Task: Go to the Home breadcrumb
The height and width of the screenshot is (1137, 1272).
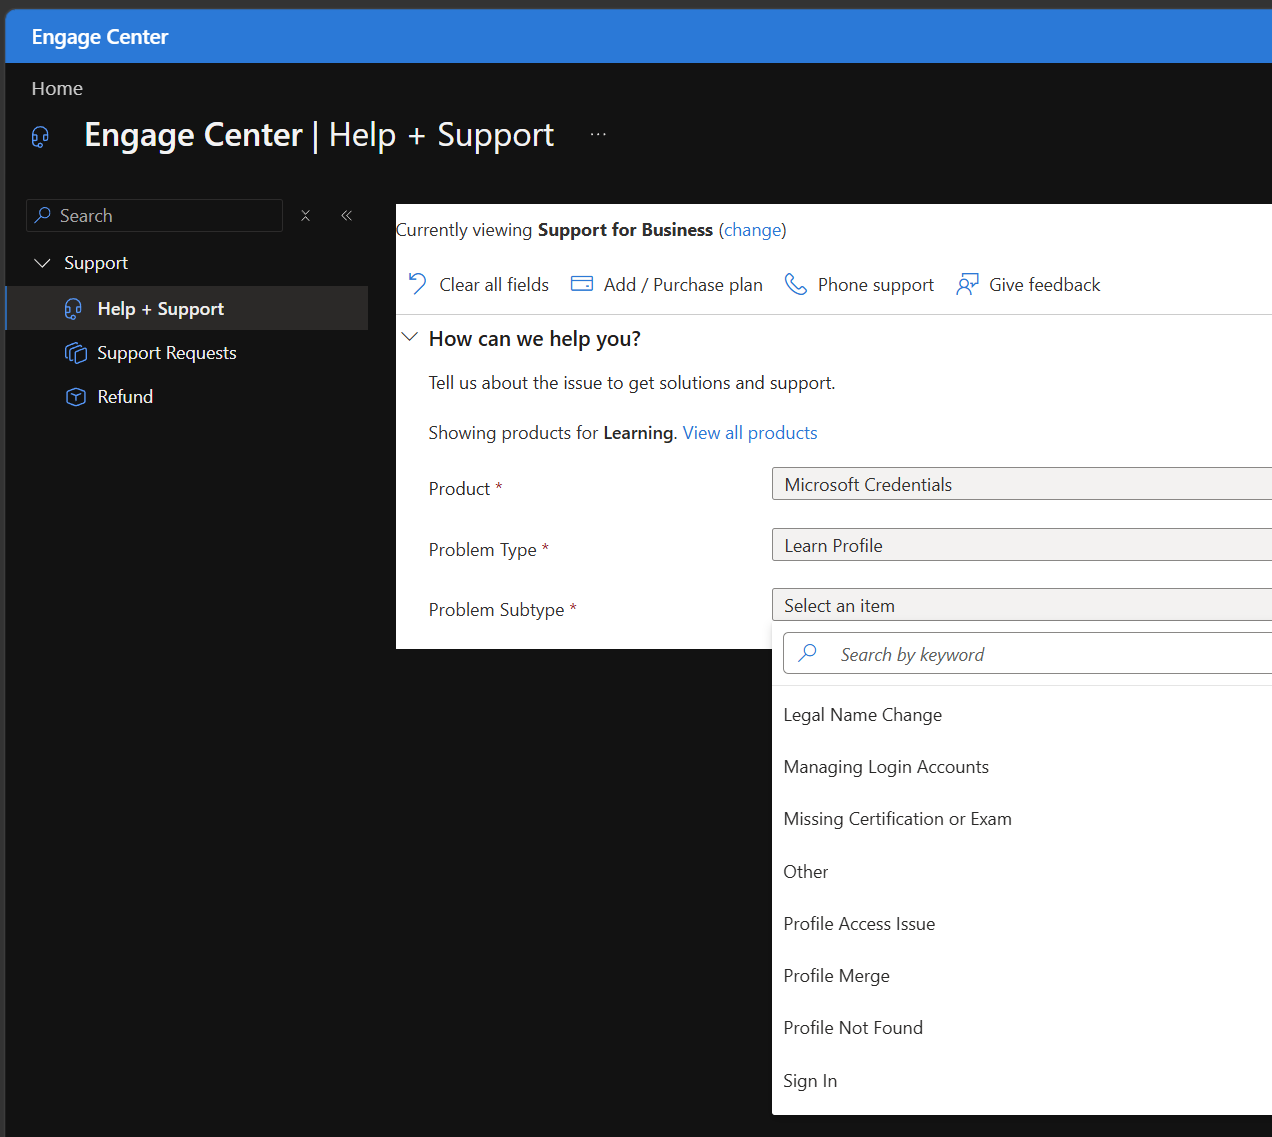Action: click(57, 88)
